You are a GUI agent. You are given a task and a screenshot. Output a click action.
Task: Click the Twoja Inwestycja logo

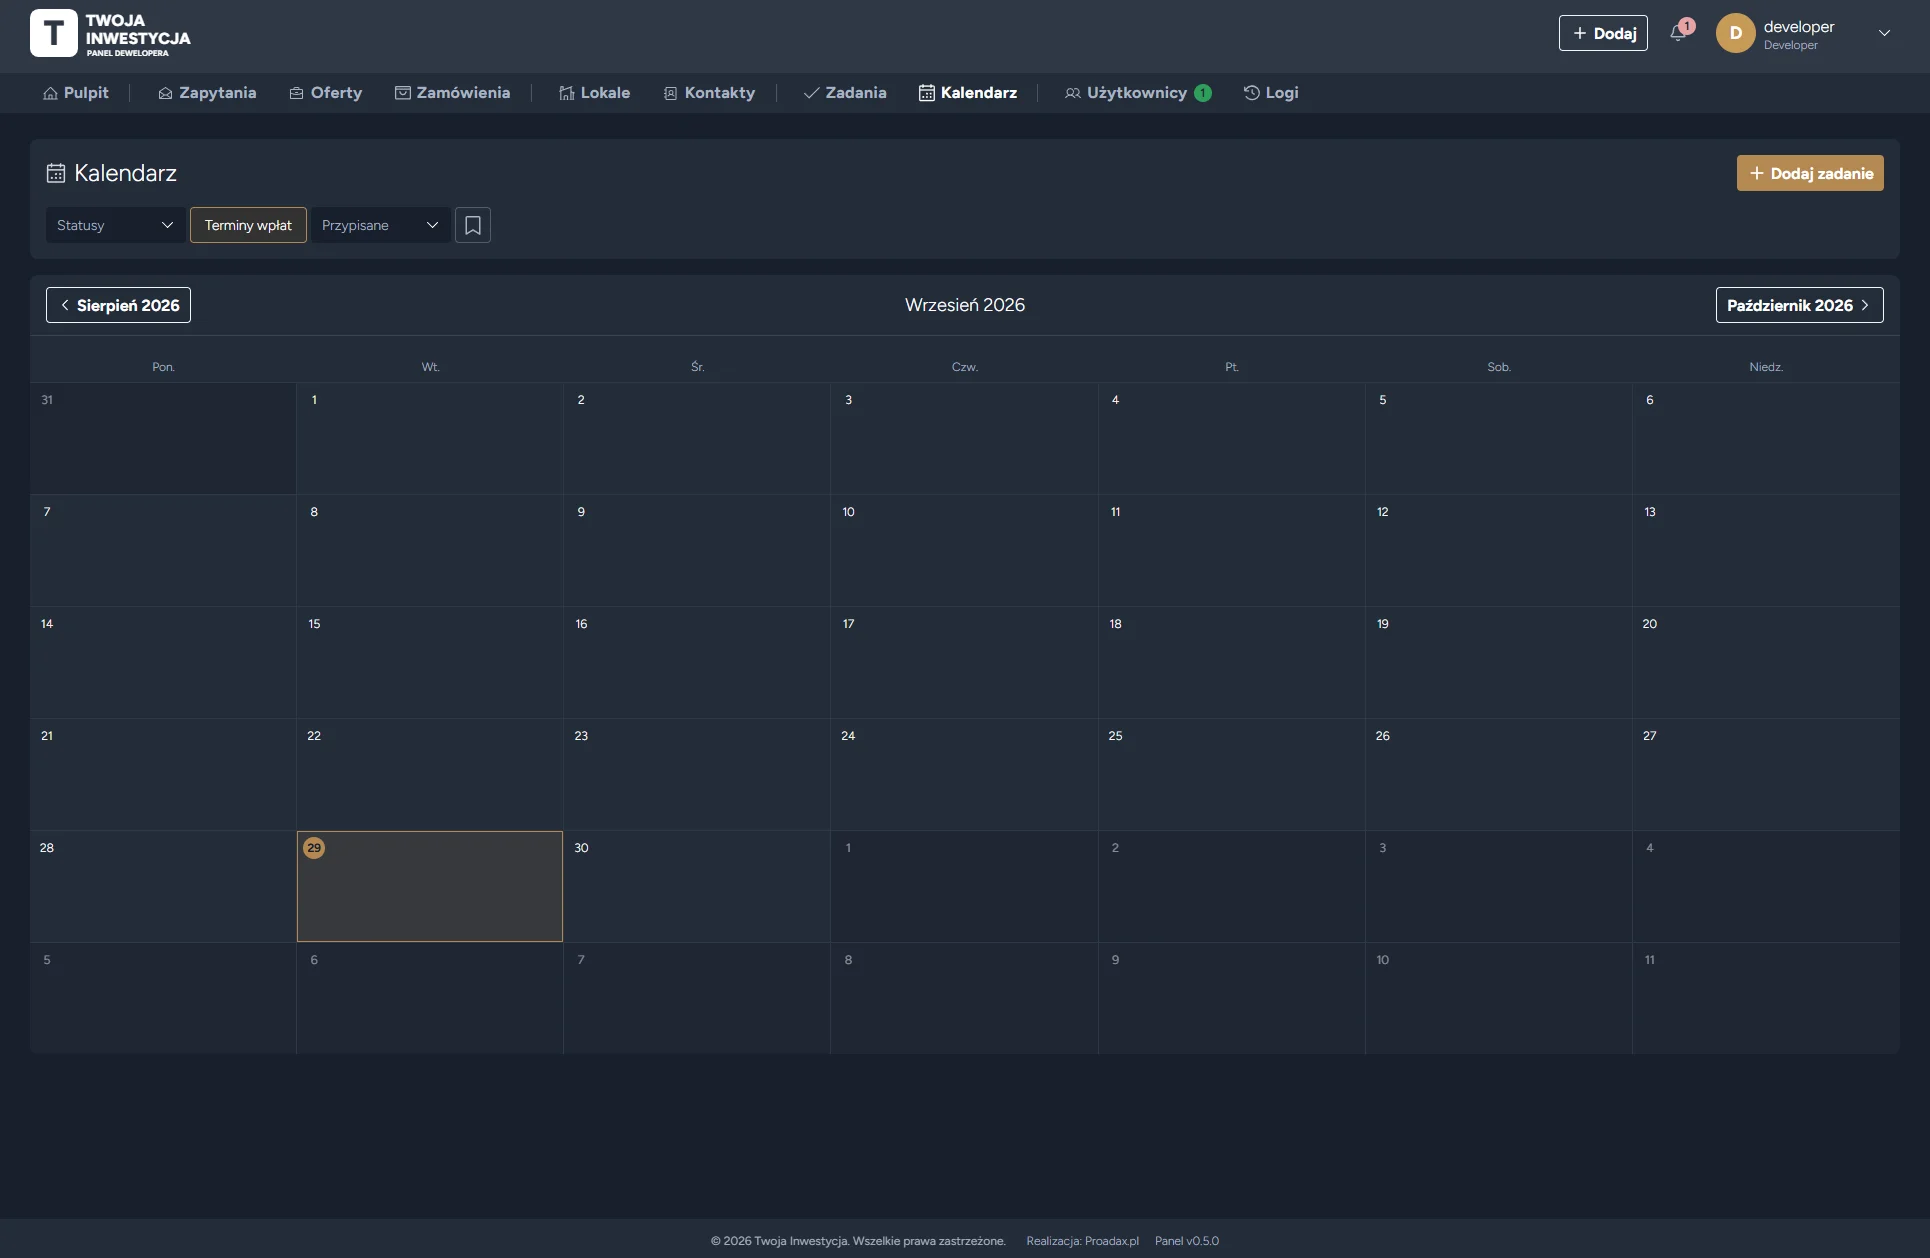pos(110,34)
